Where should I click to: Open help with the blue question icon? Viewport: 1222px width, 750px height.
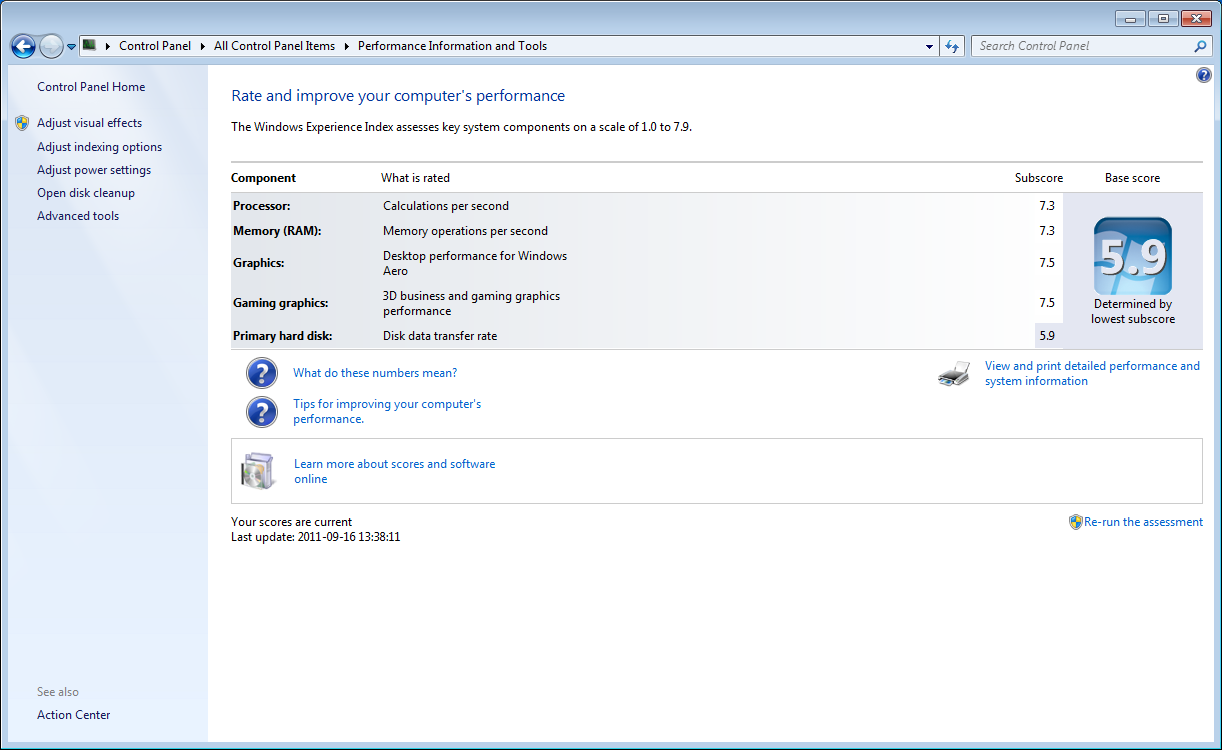(1204, 76)
